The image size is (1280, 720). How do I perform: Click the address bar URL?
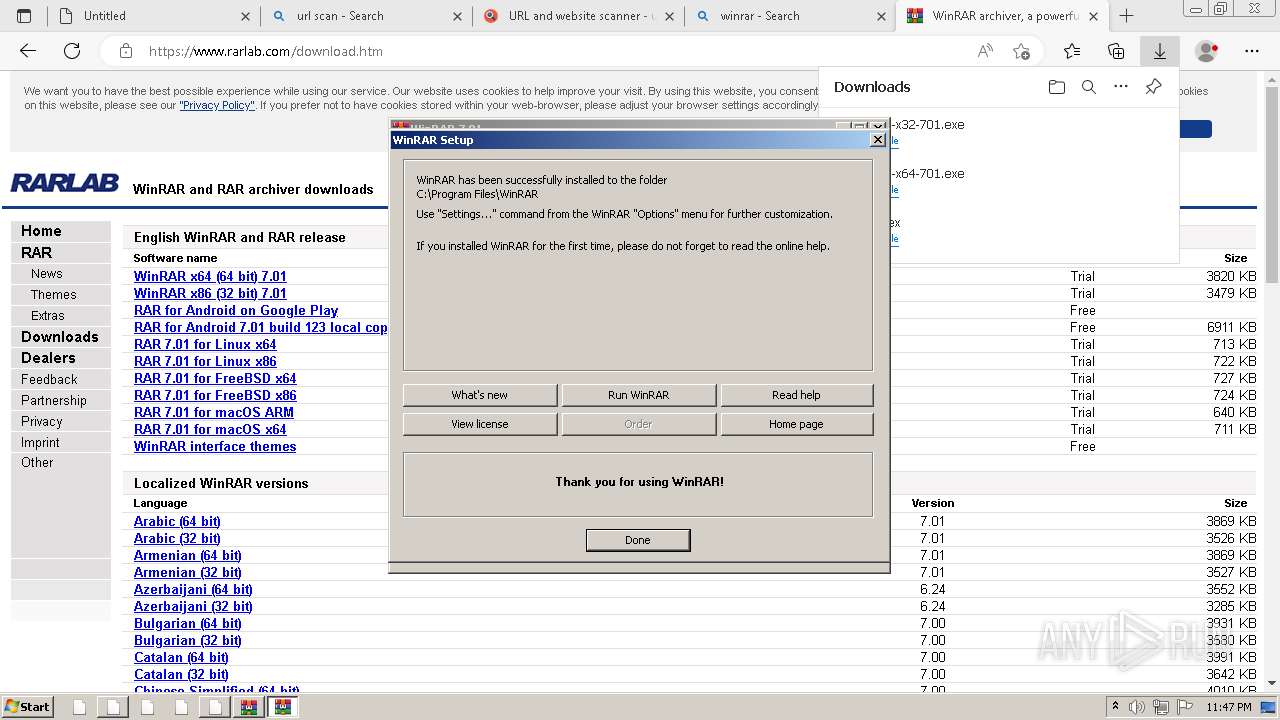(266, 51)
